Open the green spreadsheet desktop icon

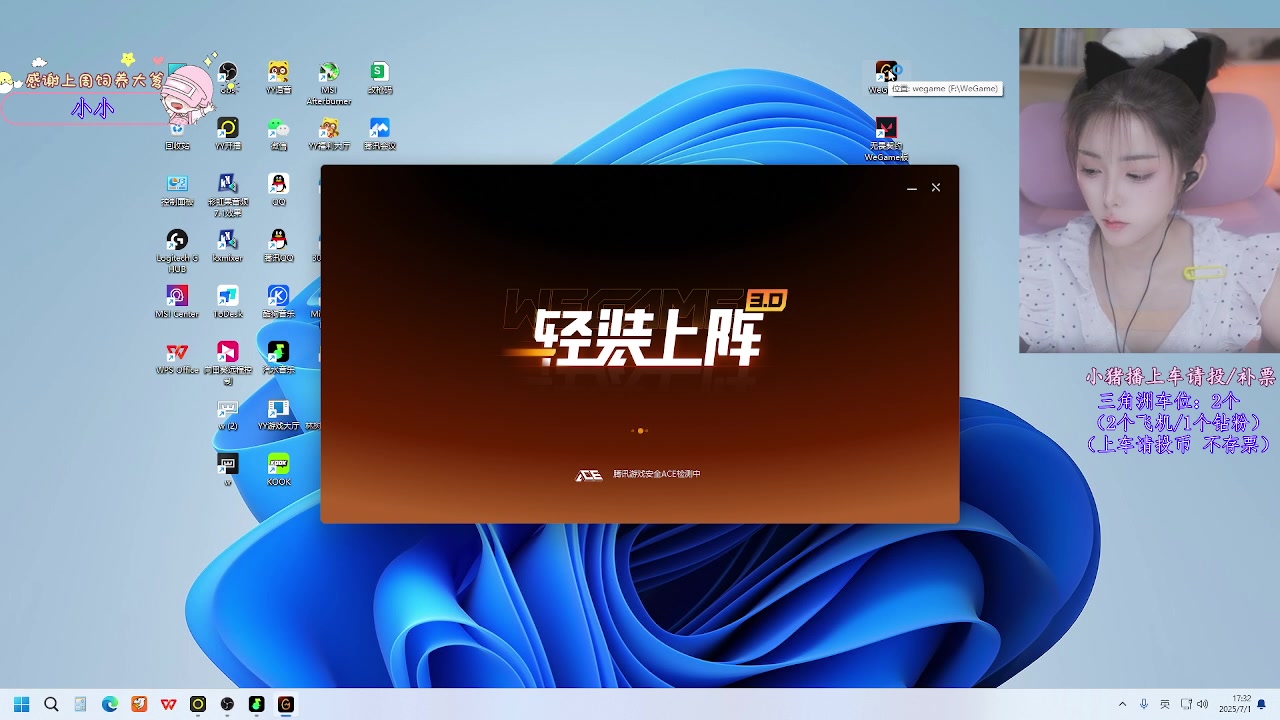click(x=379, y=77)
